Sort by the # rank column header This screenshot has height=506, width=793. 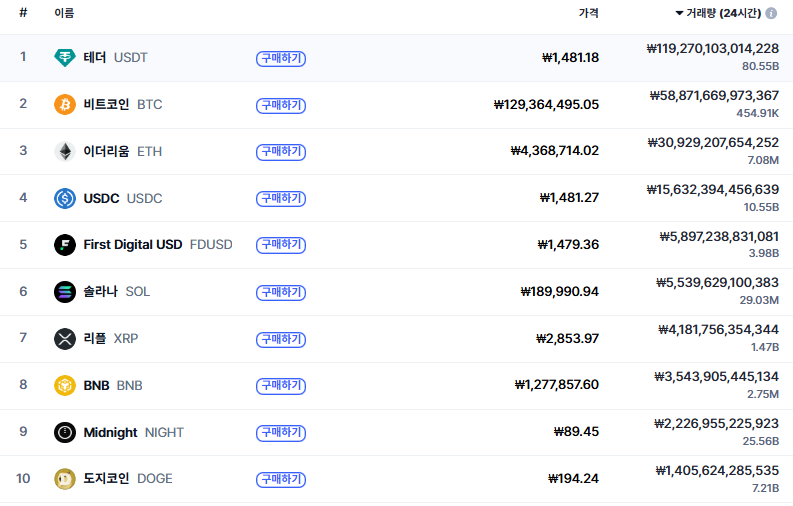(x=23, y=14)
